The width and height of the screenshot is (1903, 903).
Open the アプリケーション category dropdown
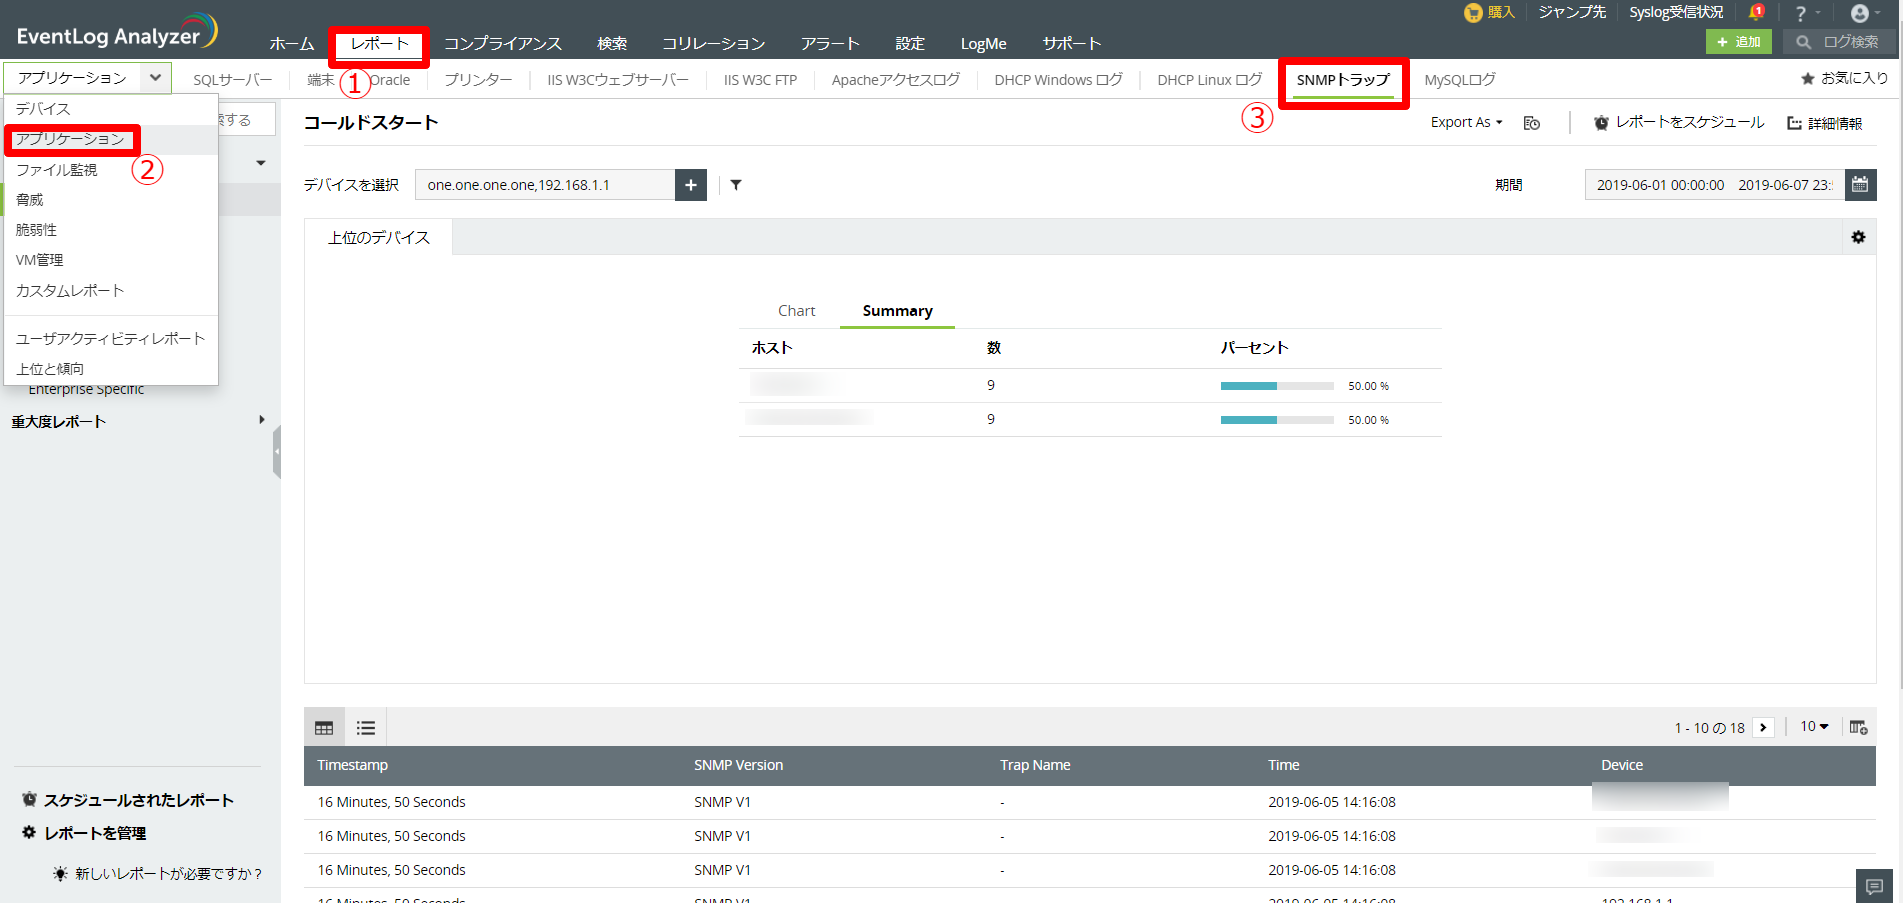pyautogui.click(x=87, y=78)
